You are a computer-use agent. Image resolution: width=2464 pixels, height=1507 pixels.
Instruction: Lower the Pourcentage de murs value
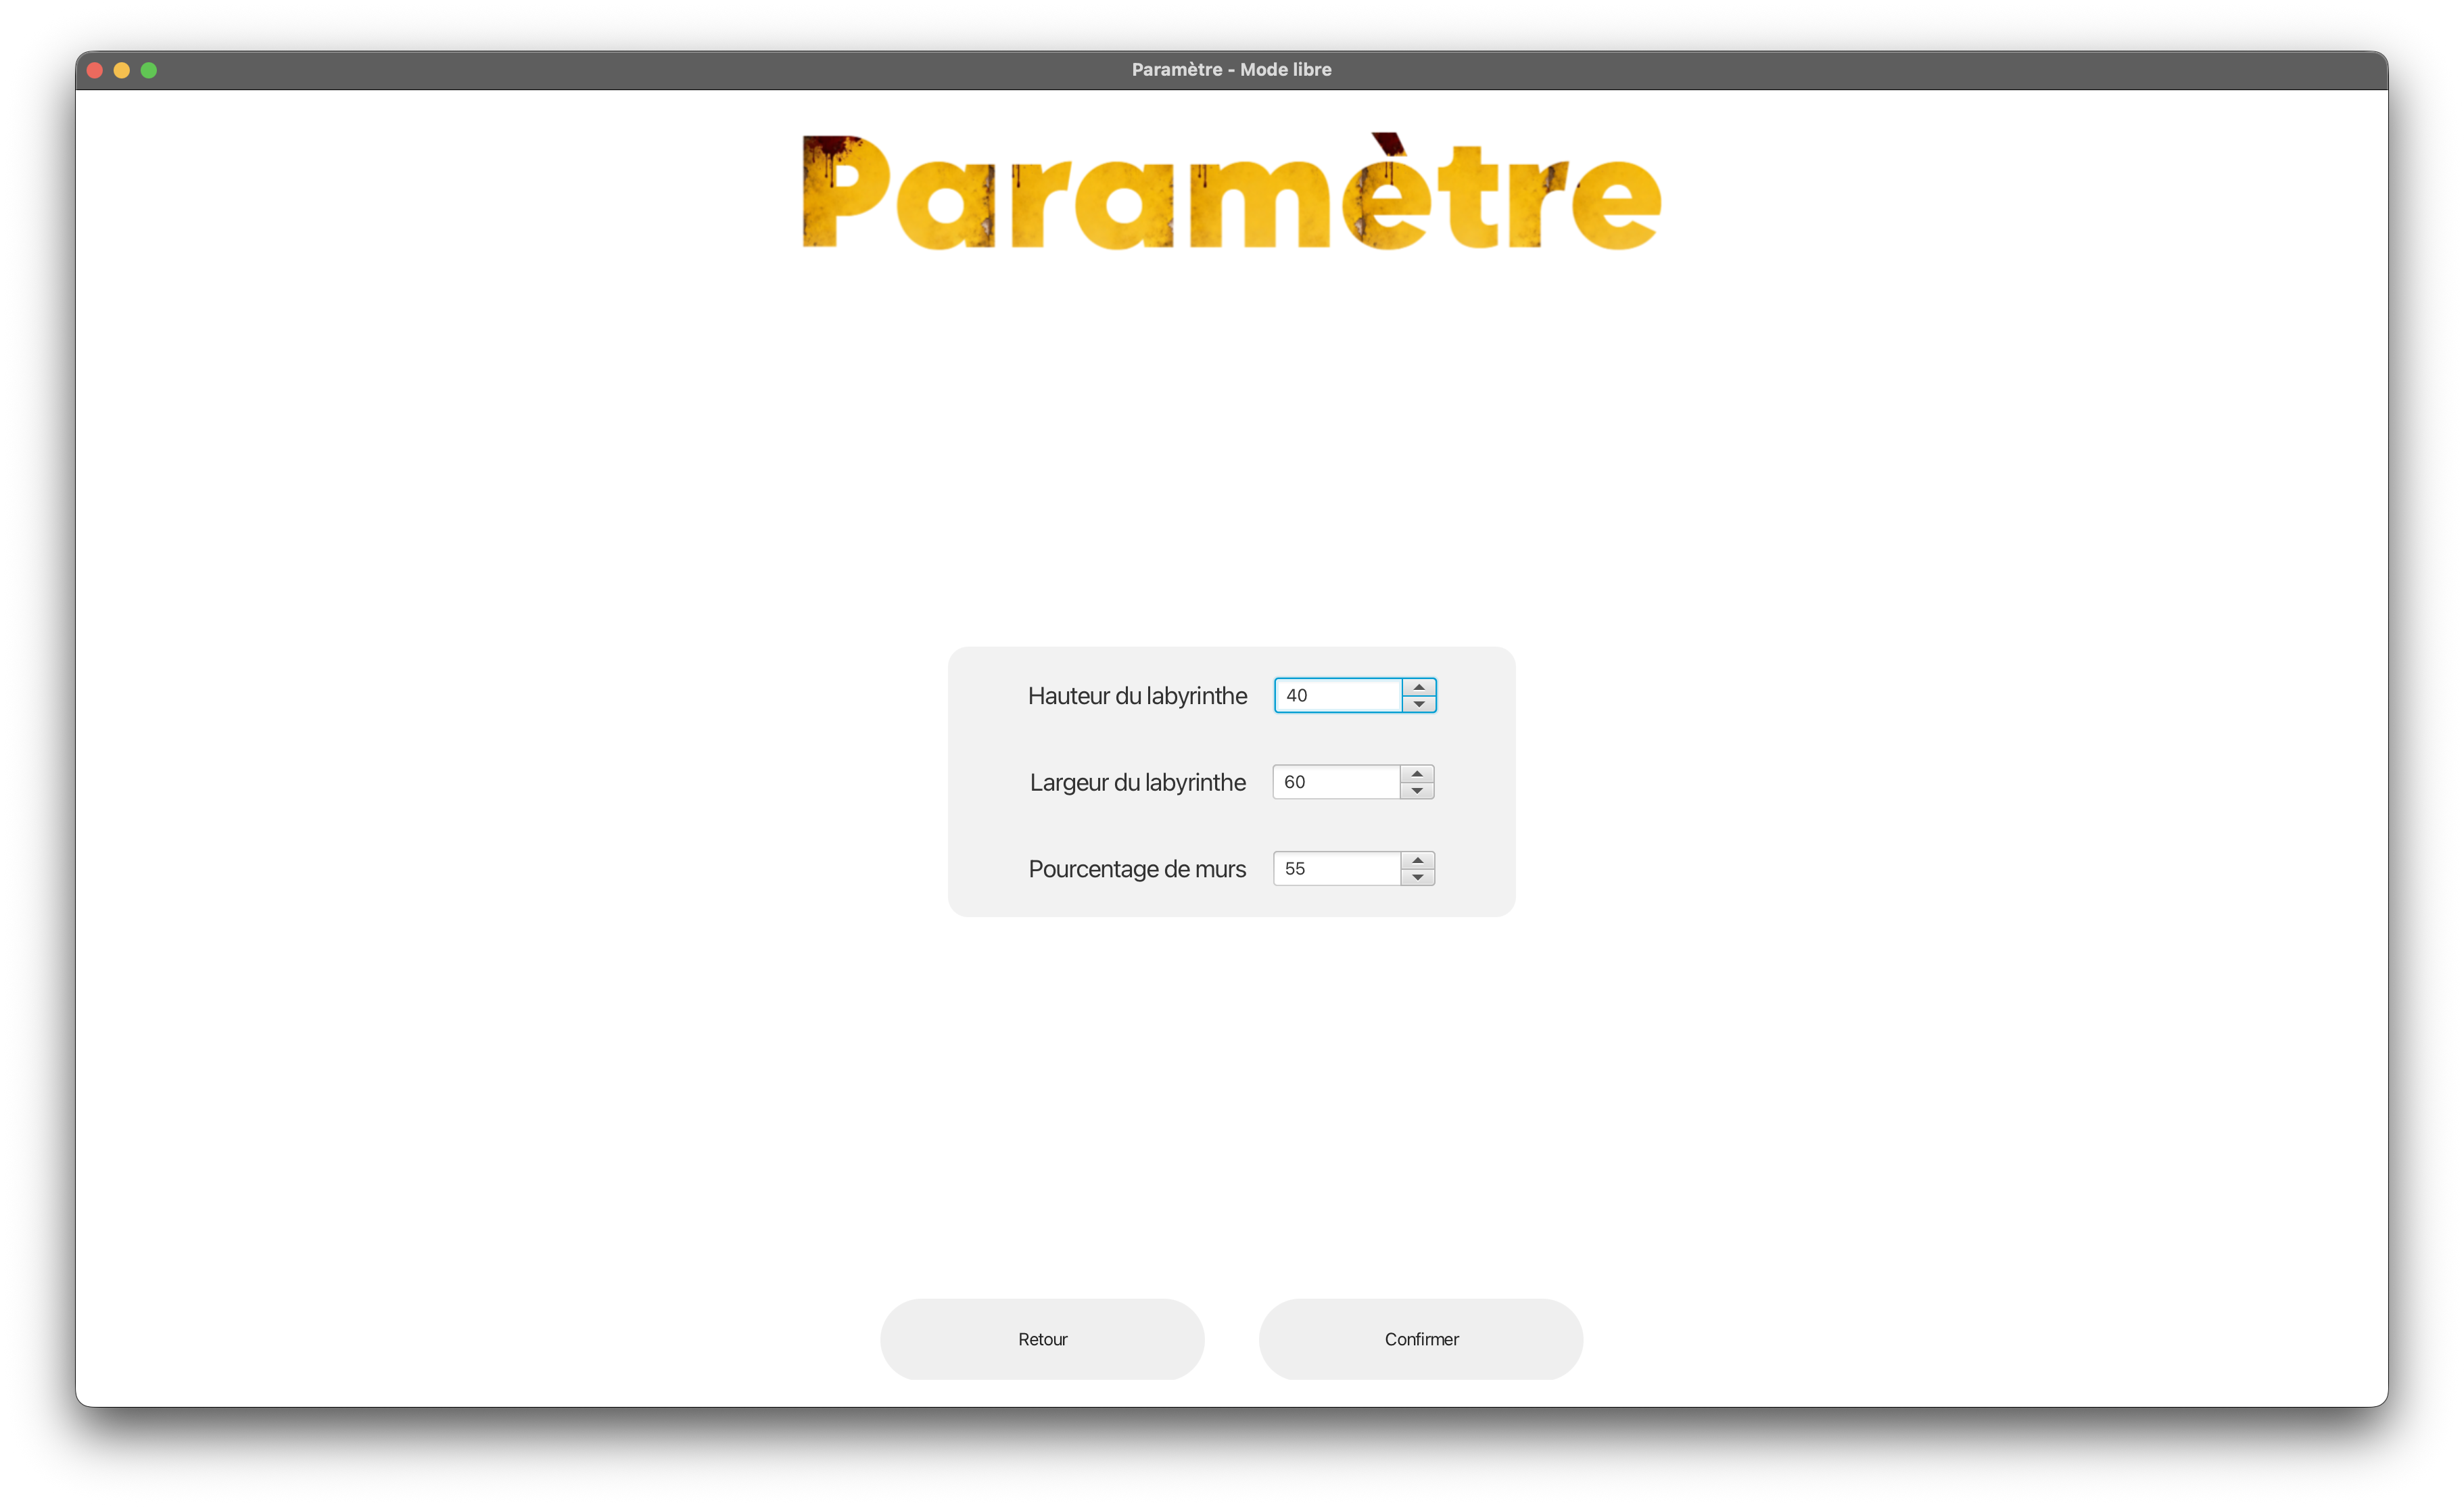coord(1417,877)
